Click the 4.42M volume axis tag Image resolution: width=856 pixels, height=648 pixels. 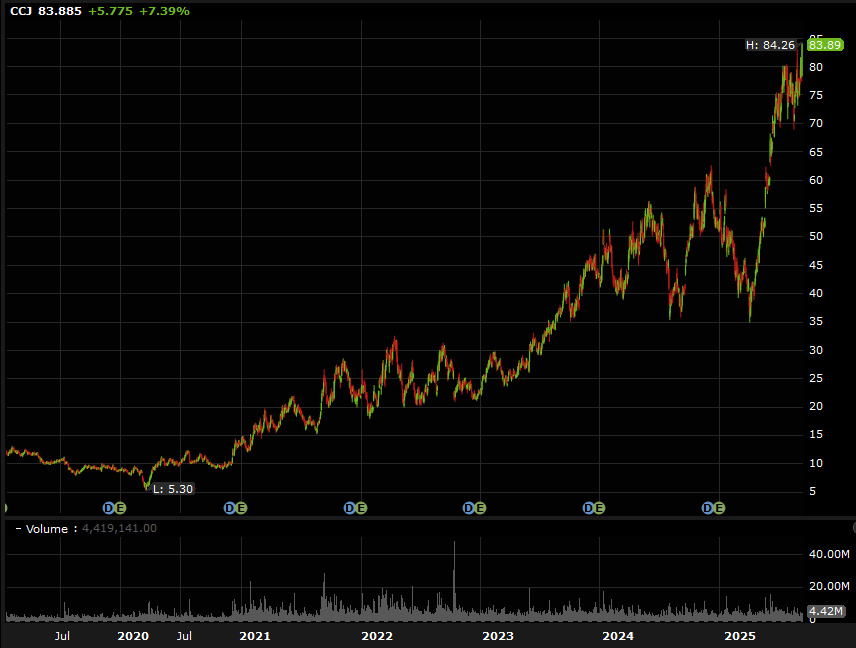[825, 611]
